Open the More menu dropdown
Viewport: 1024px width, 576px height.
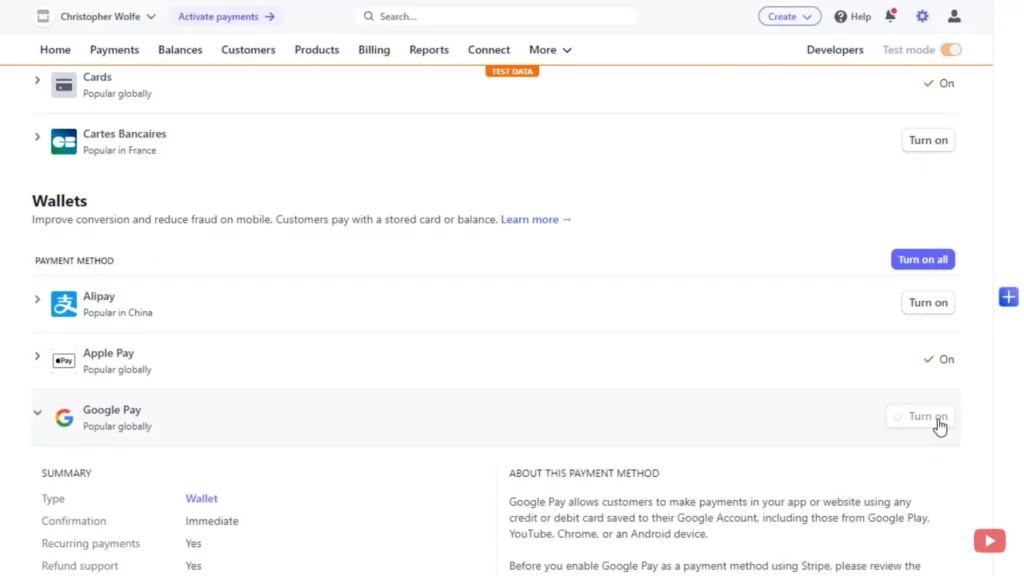(550, 50)
